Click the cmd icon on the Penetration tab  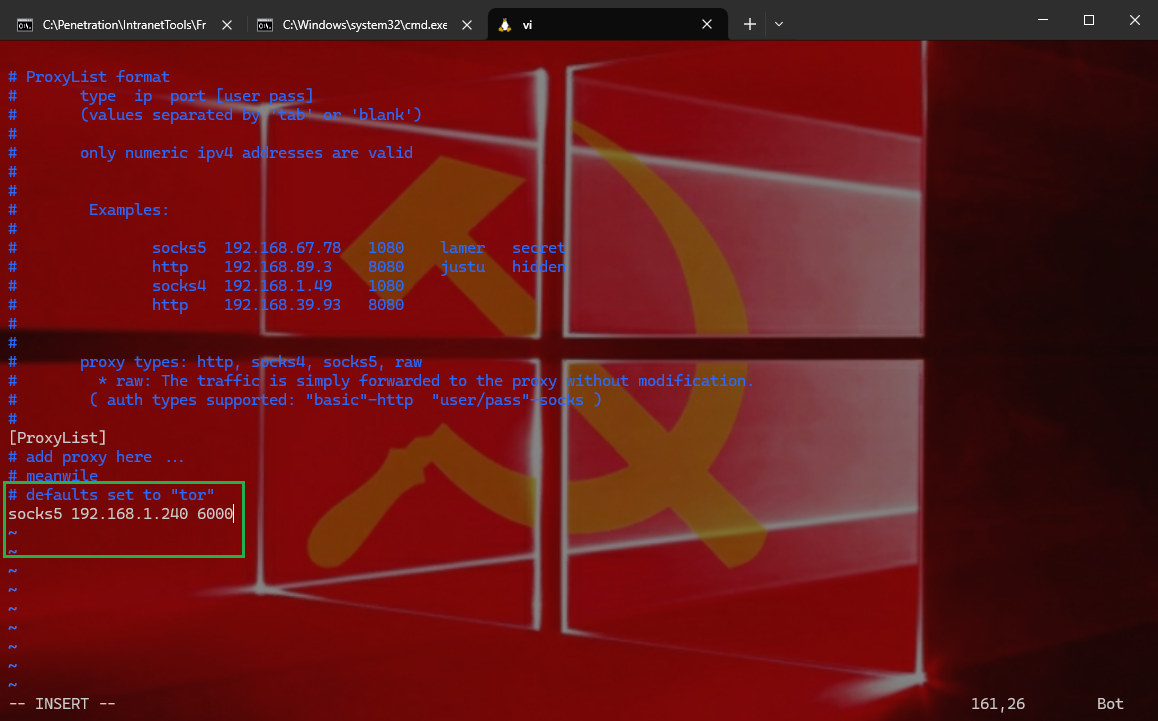[x=24, y=25]
